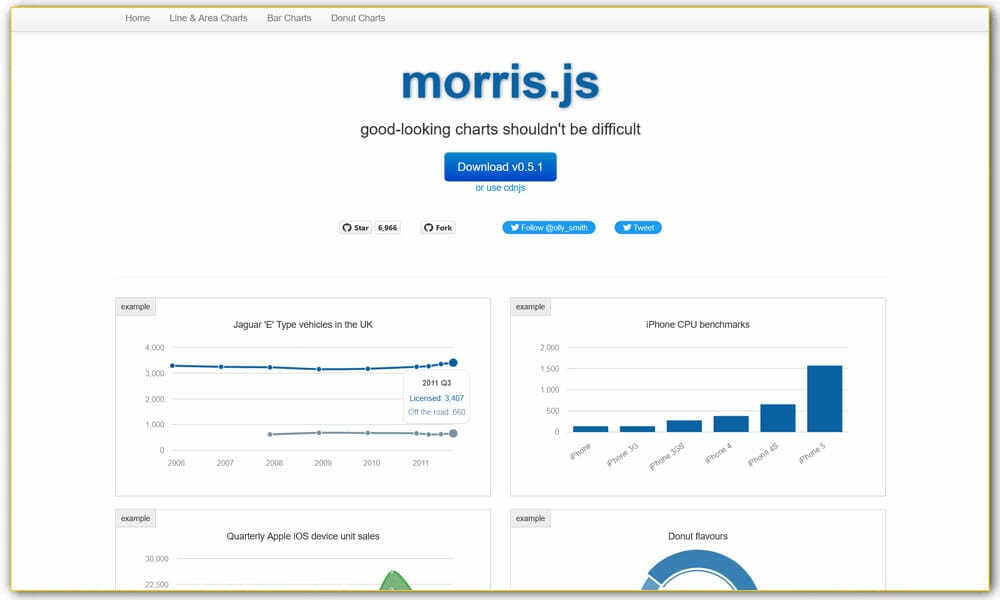Open the Donut Charts page

(358, 17)
